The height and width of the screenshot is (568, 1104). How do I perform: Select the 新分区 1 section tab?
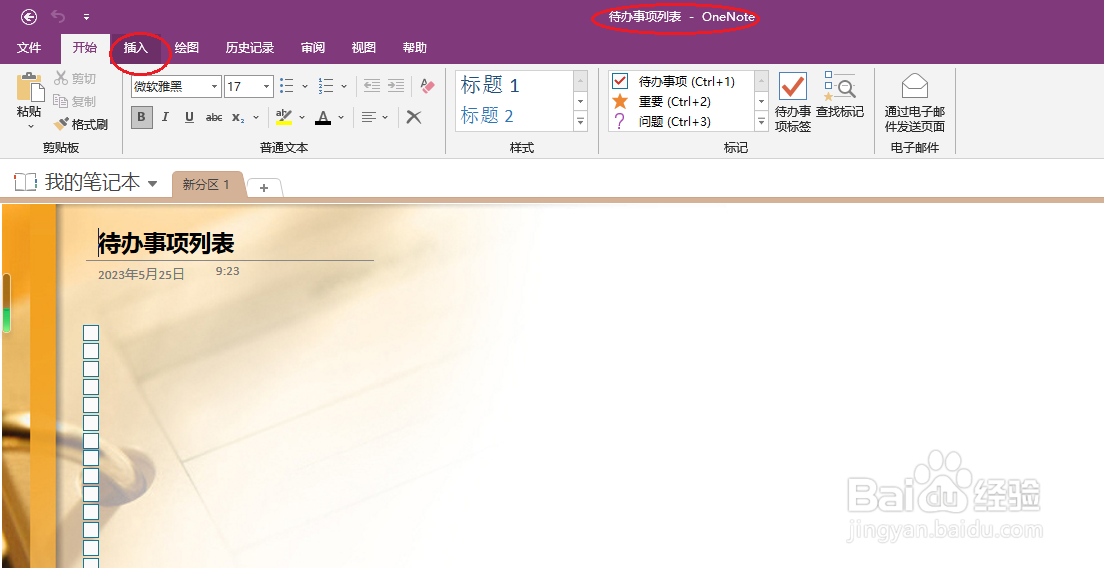206,185
